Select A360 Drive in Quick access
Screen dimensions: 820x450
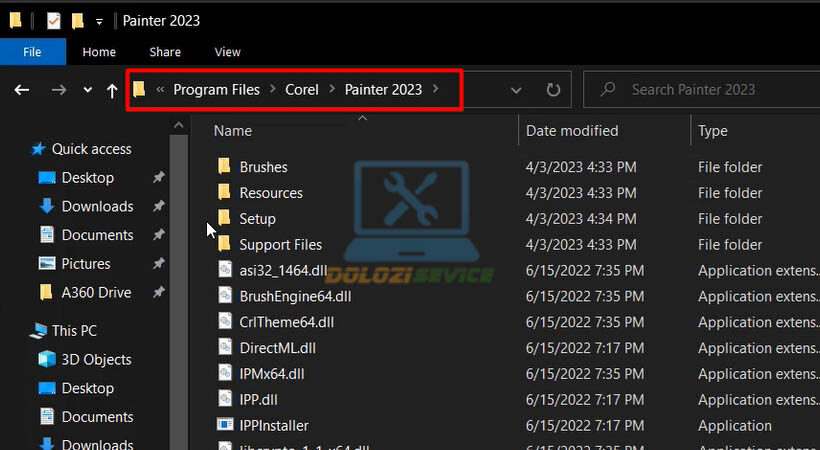96,293
